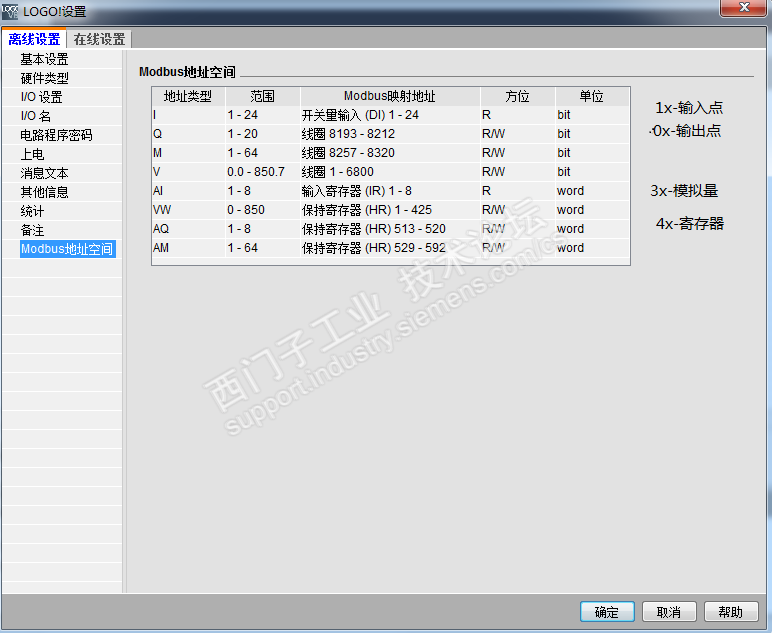Select the M address type cell
772x633 pixels.
(x=189, y=153)
